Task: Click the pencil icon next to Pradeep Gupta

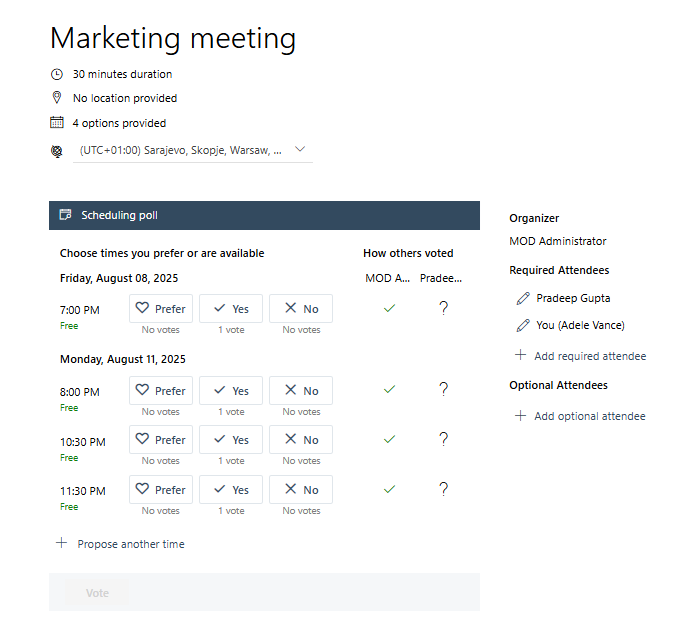Action: (522, 298)
